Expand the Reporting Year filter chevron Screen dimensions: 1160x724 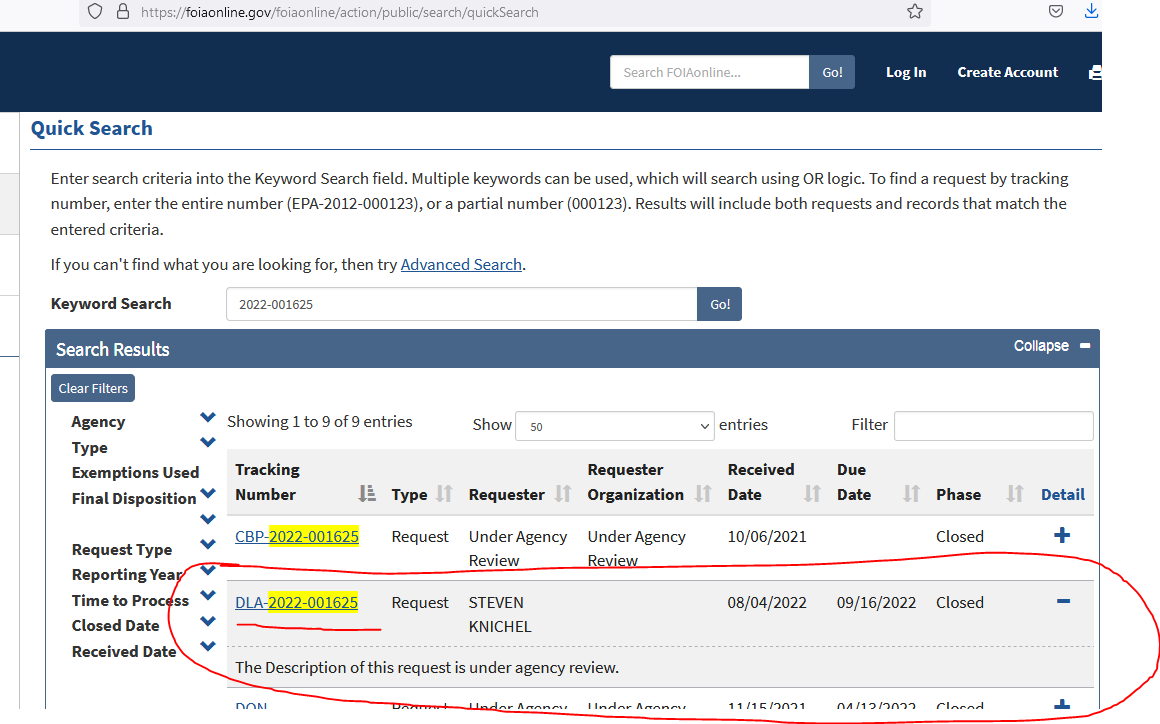coord(208,570)
